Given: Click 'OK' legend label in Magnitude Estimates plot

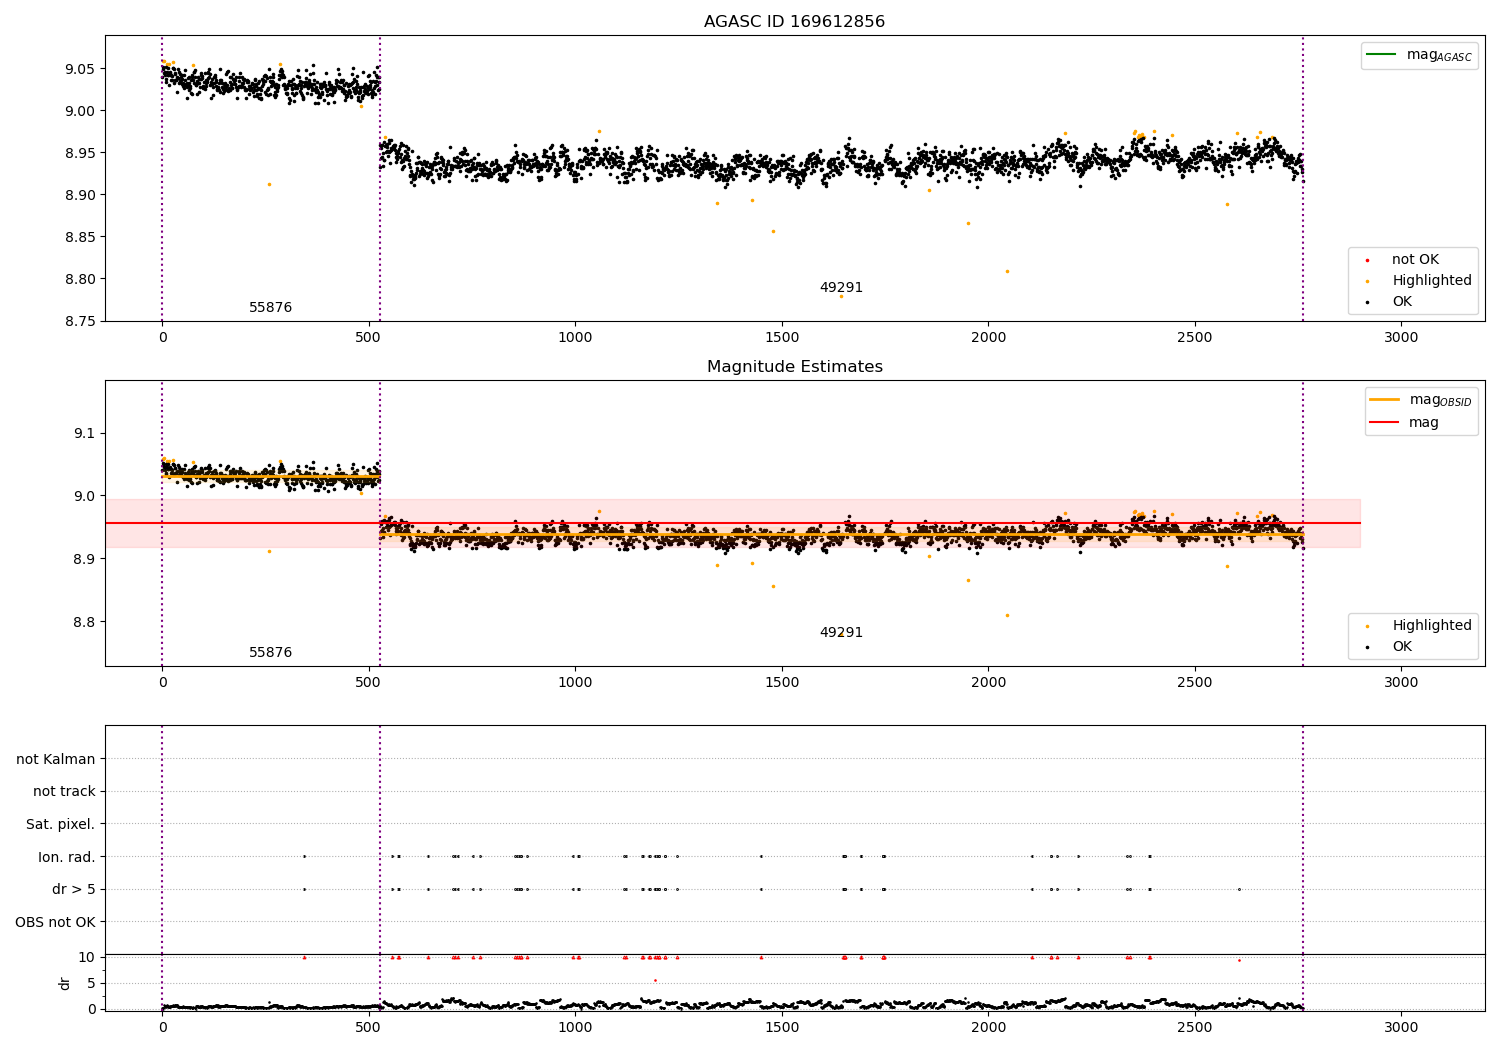Looking at the screenshot, I should (1402, 646).
